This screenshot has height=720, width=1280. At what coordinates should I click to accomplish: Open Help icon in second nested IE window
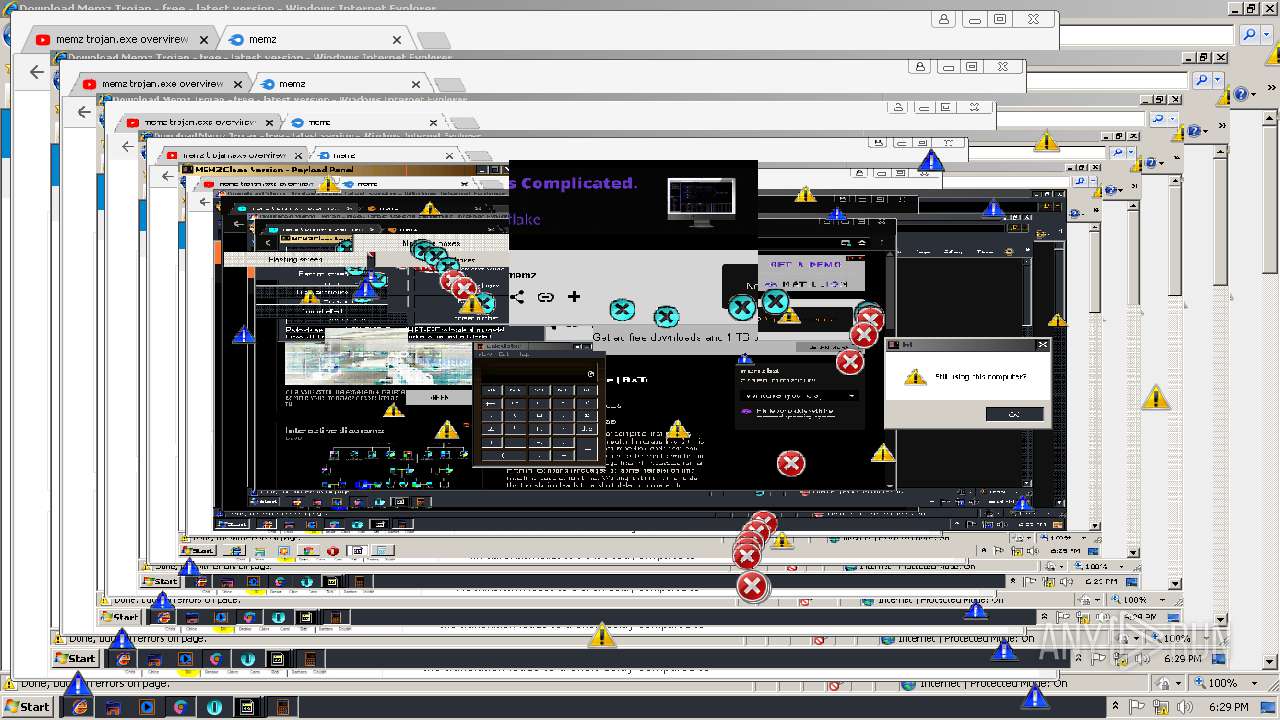tap(1194, 132)
